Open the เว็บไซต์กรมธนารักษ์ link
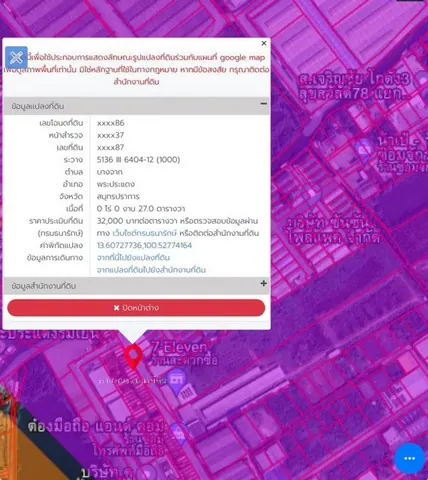 [x=144, y=233]
